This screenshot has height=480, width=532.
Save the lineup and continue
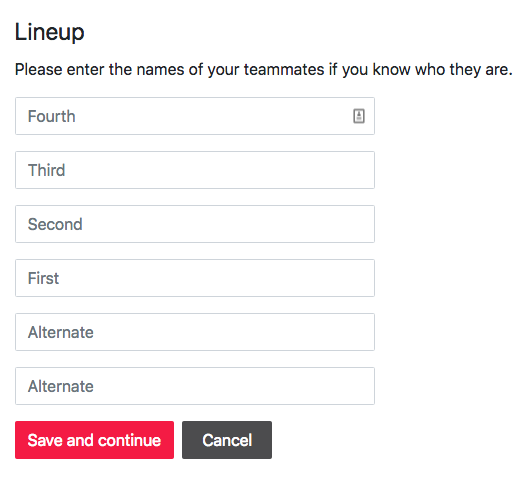point(94,440)
